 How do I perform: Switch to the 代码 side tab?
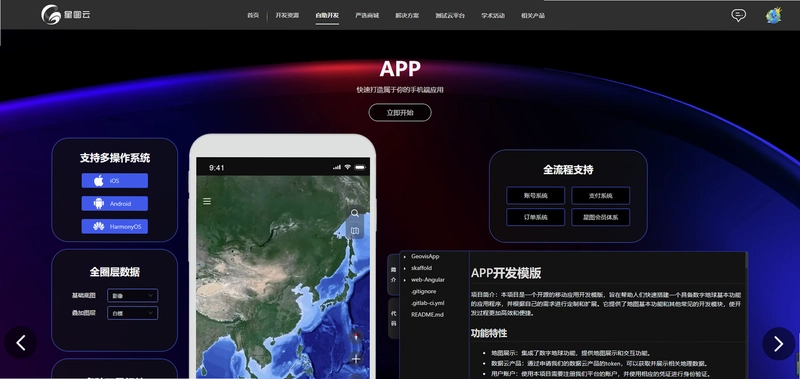(393, 319)
